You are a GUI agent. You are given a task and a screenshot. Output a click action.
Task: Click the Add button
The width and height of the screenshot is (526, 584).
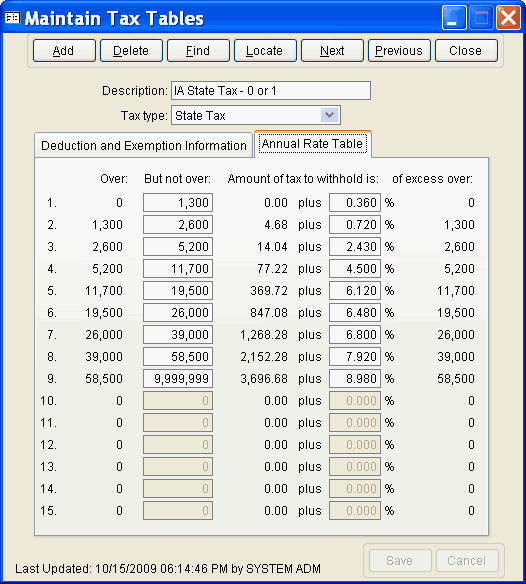click(64, 51)
